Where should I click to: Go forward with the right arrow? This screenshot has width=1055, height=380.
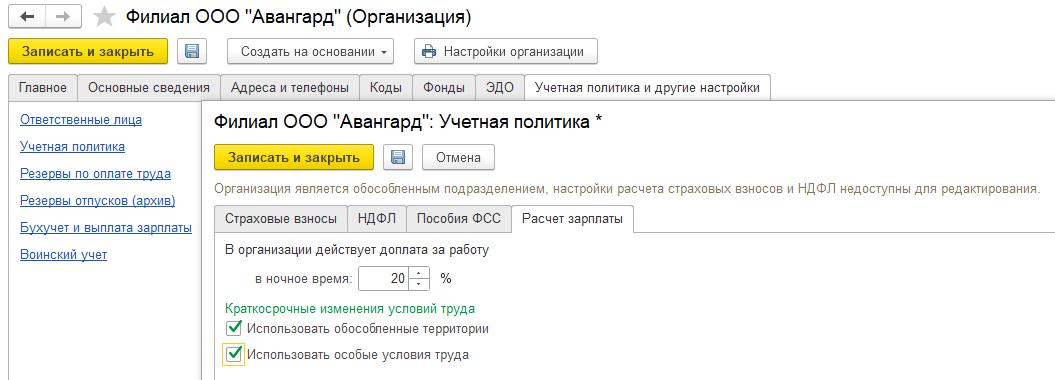pos(63,16)
